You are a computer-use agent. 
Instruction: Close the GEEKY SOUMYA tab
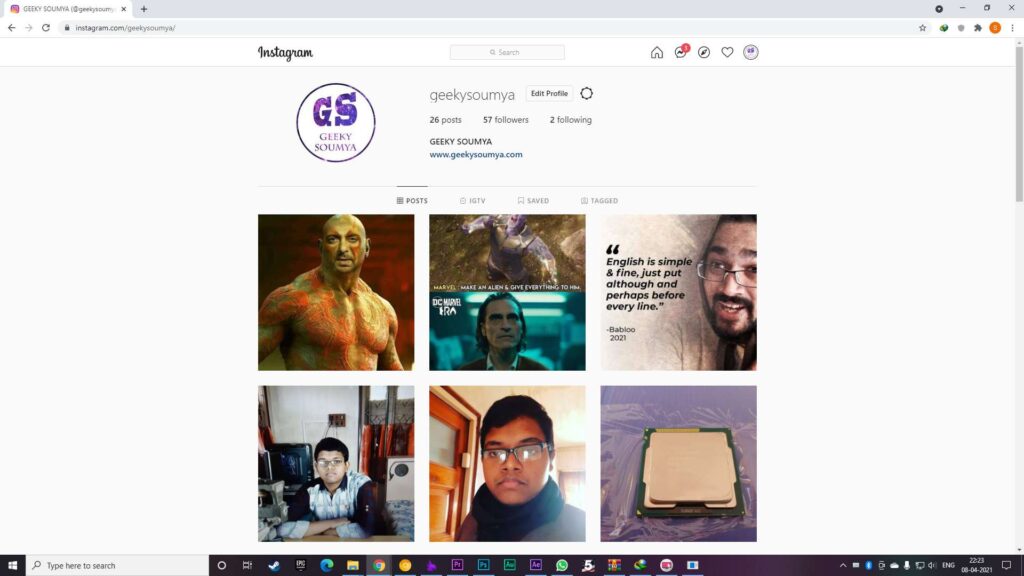123,9
